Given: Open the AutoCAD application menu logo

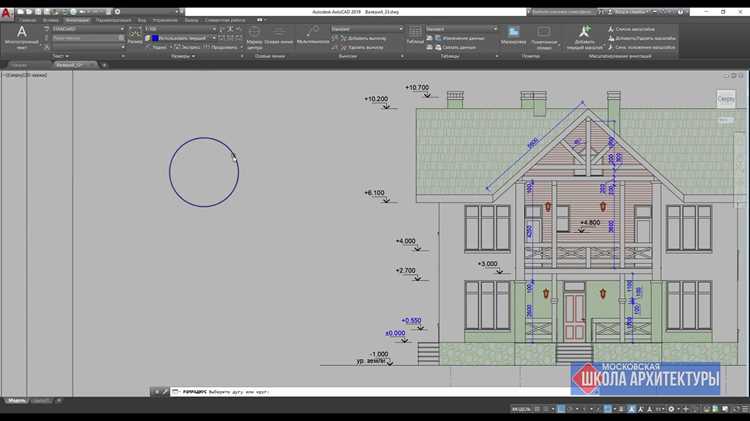Looking at the screenshot, I should point(6,13).
